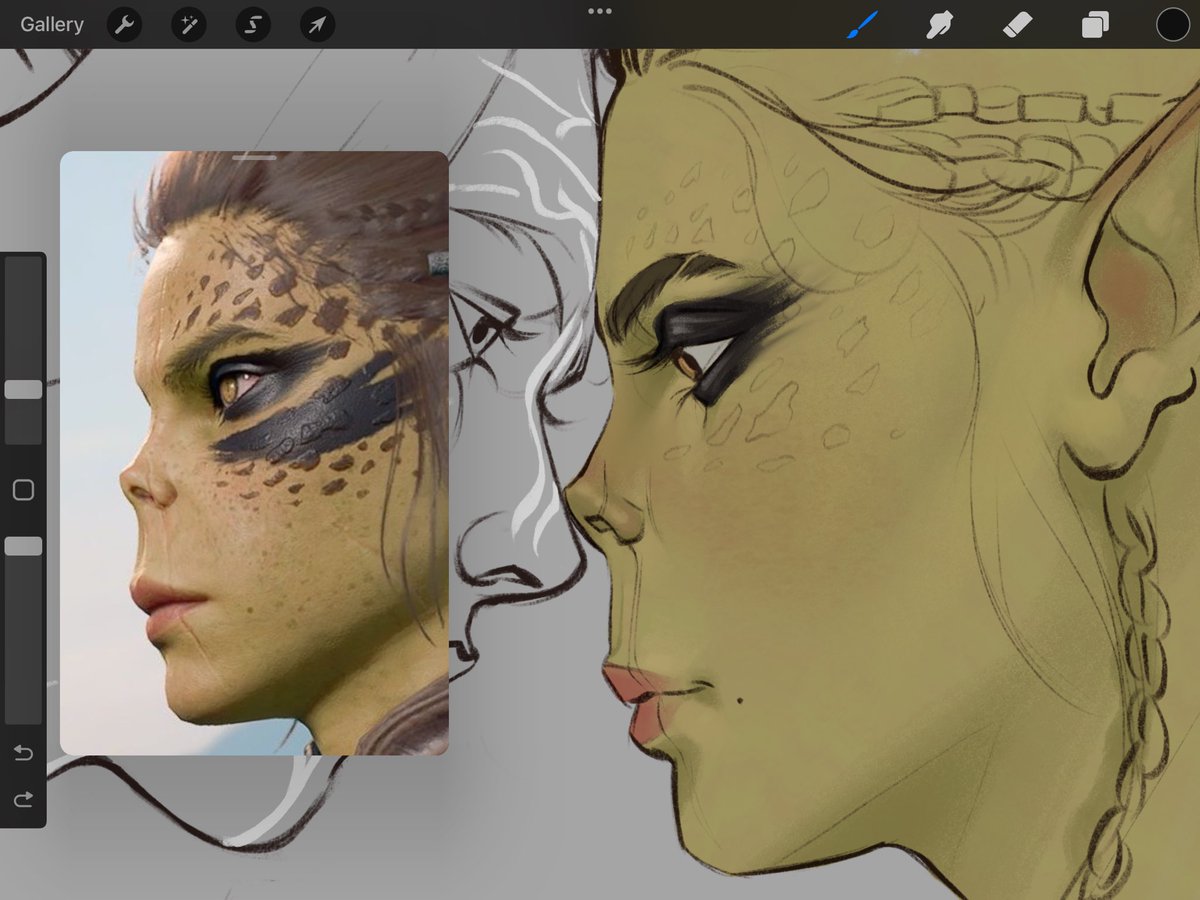Open the active color picker circle
The height and width of the screenshot is (900, 1200).
(1173, 24)
